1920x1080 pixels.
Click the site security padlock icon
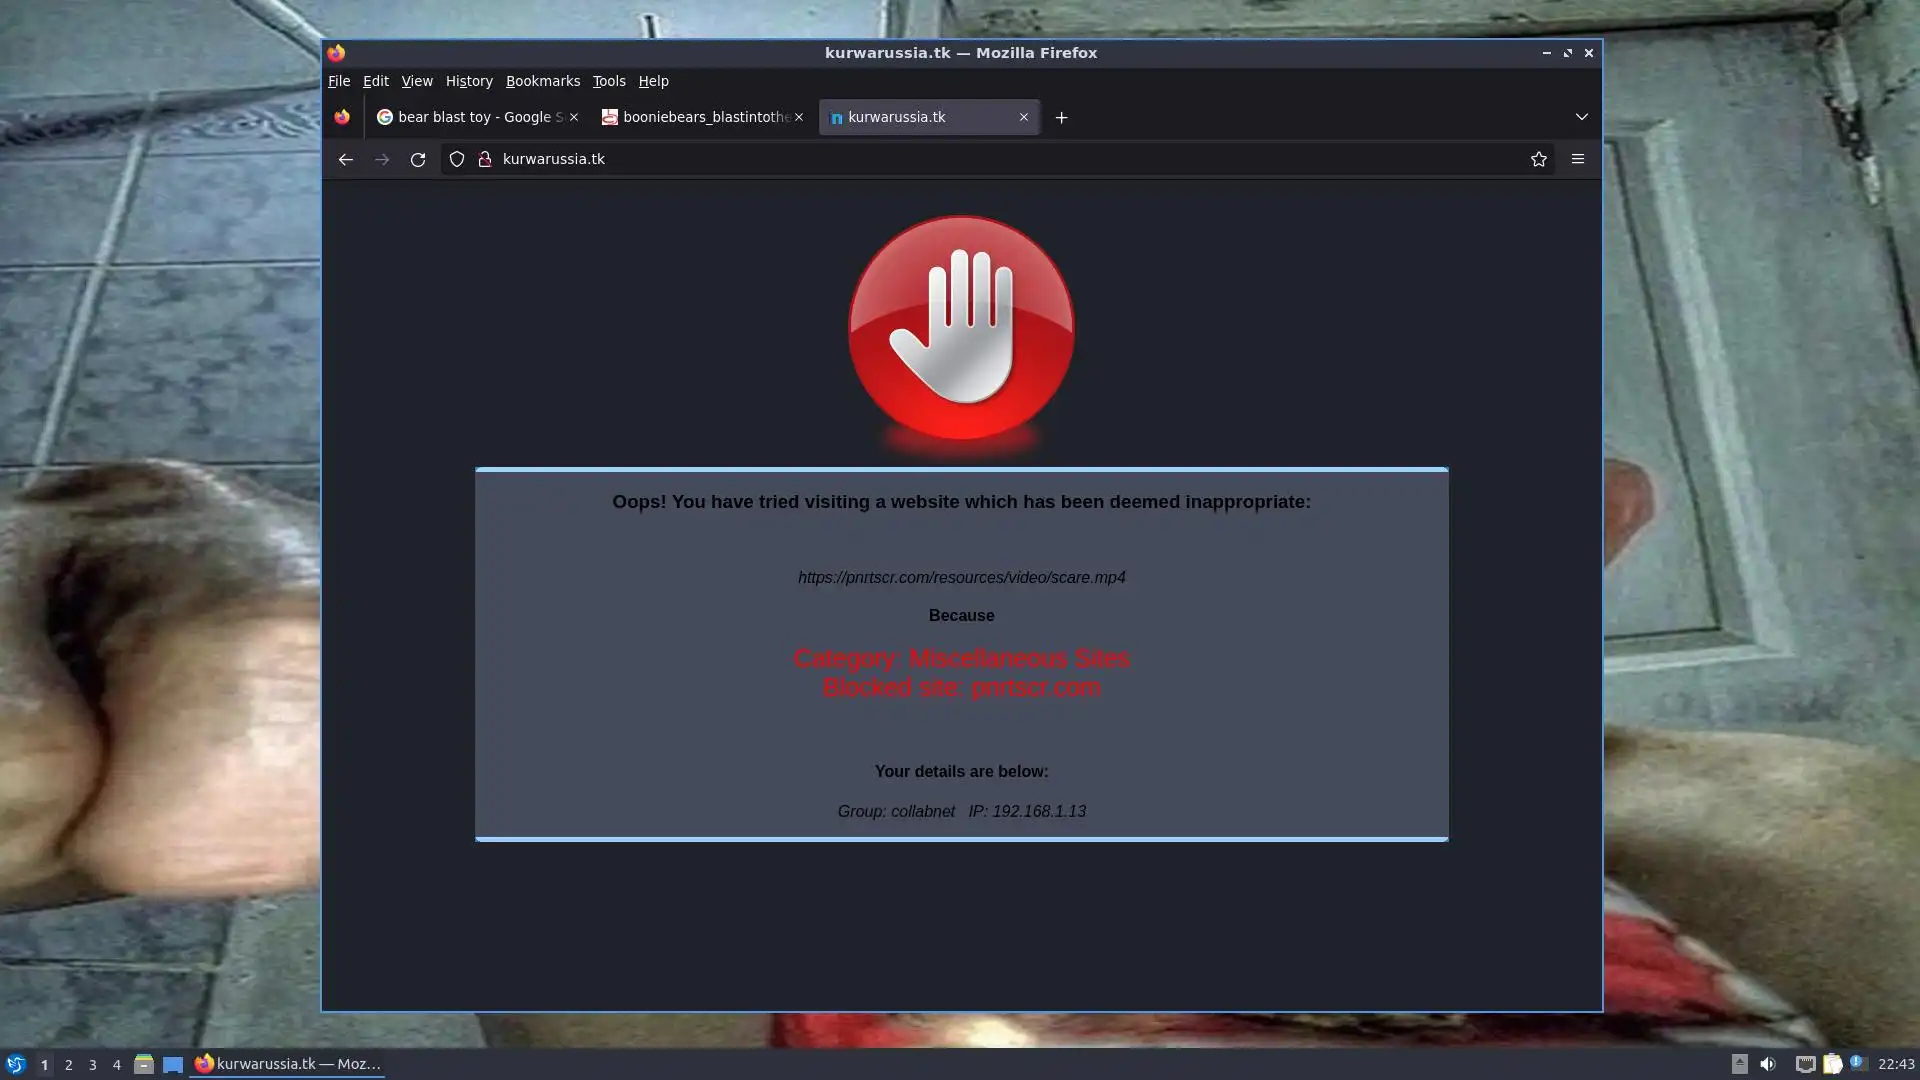(x=485, y=159)
